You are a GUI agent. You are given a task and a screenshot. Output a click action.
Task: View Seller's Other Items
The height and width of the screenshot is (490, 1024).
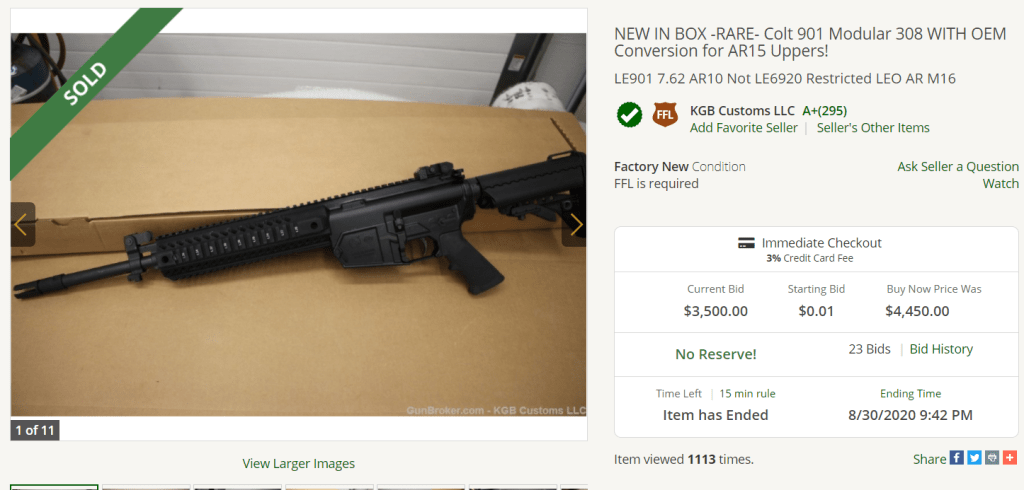coord(872,128)
